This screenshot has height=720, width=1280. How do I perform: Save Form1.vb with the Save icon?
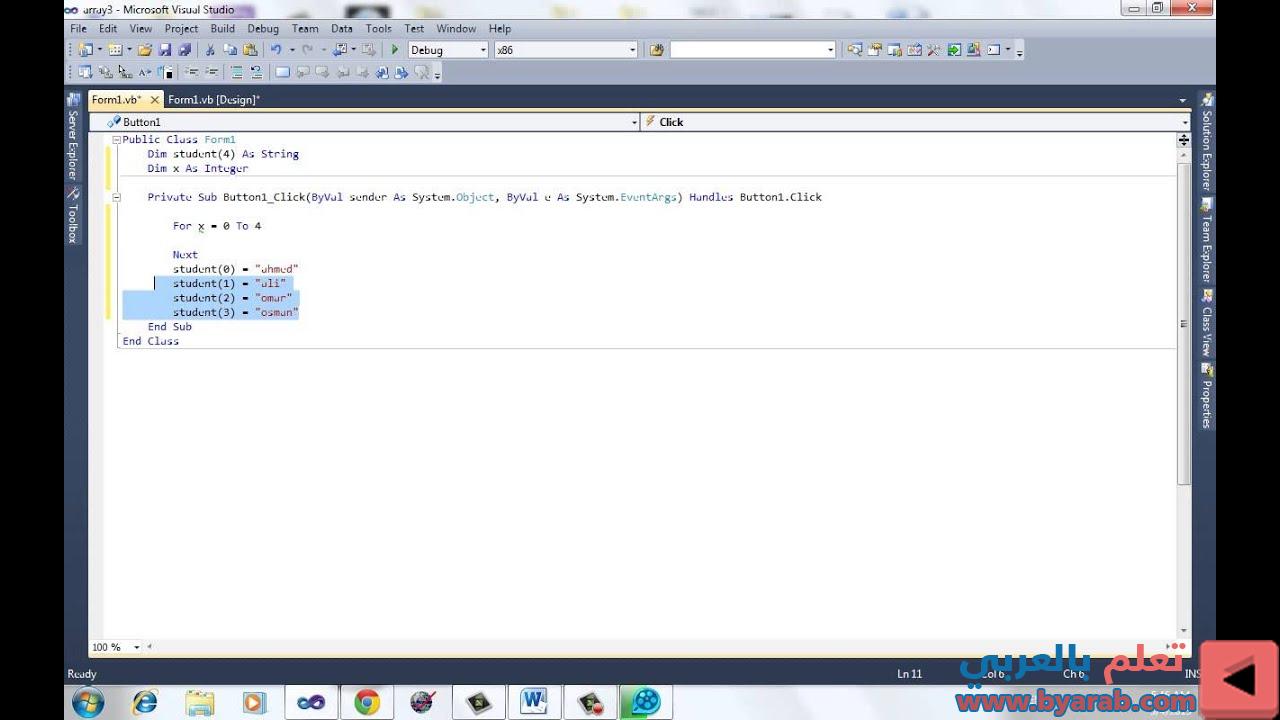165,50
